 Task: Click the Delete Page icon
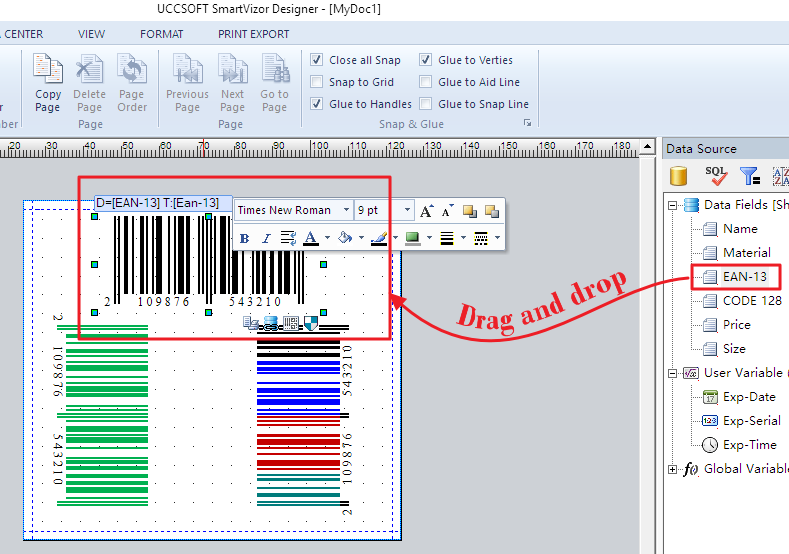coord(90,69)
